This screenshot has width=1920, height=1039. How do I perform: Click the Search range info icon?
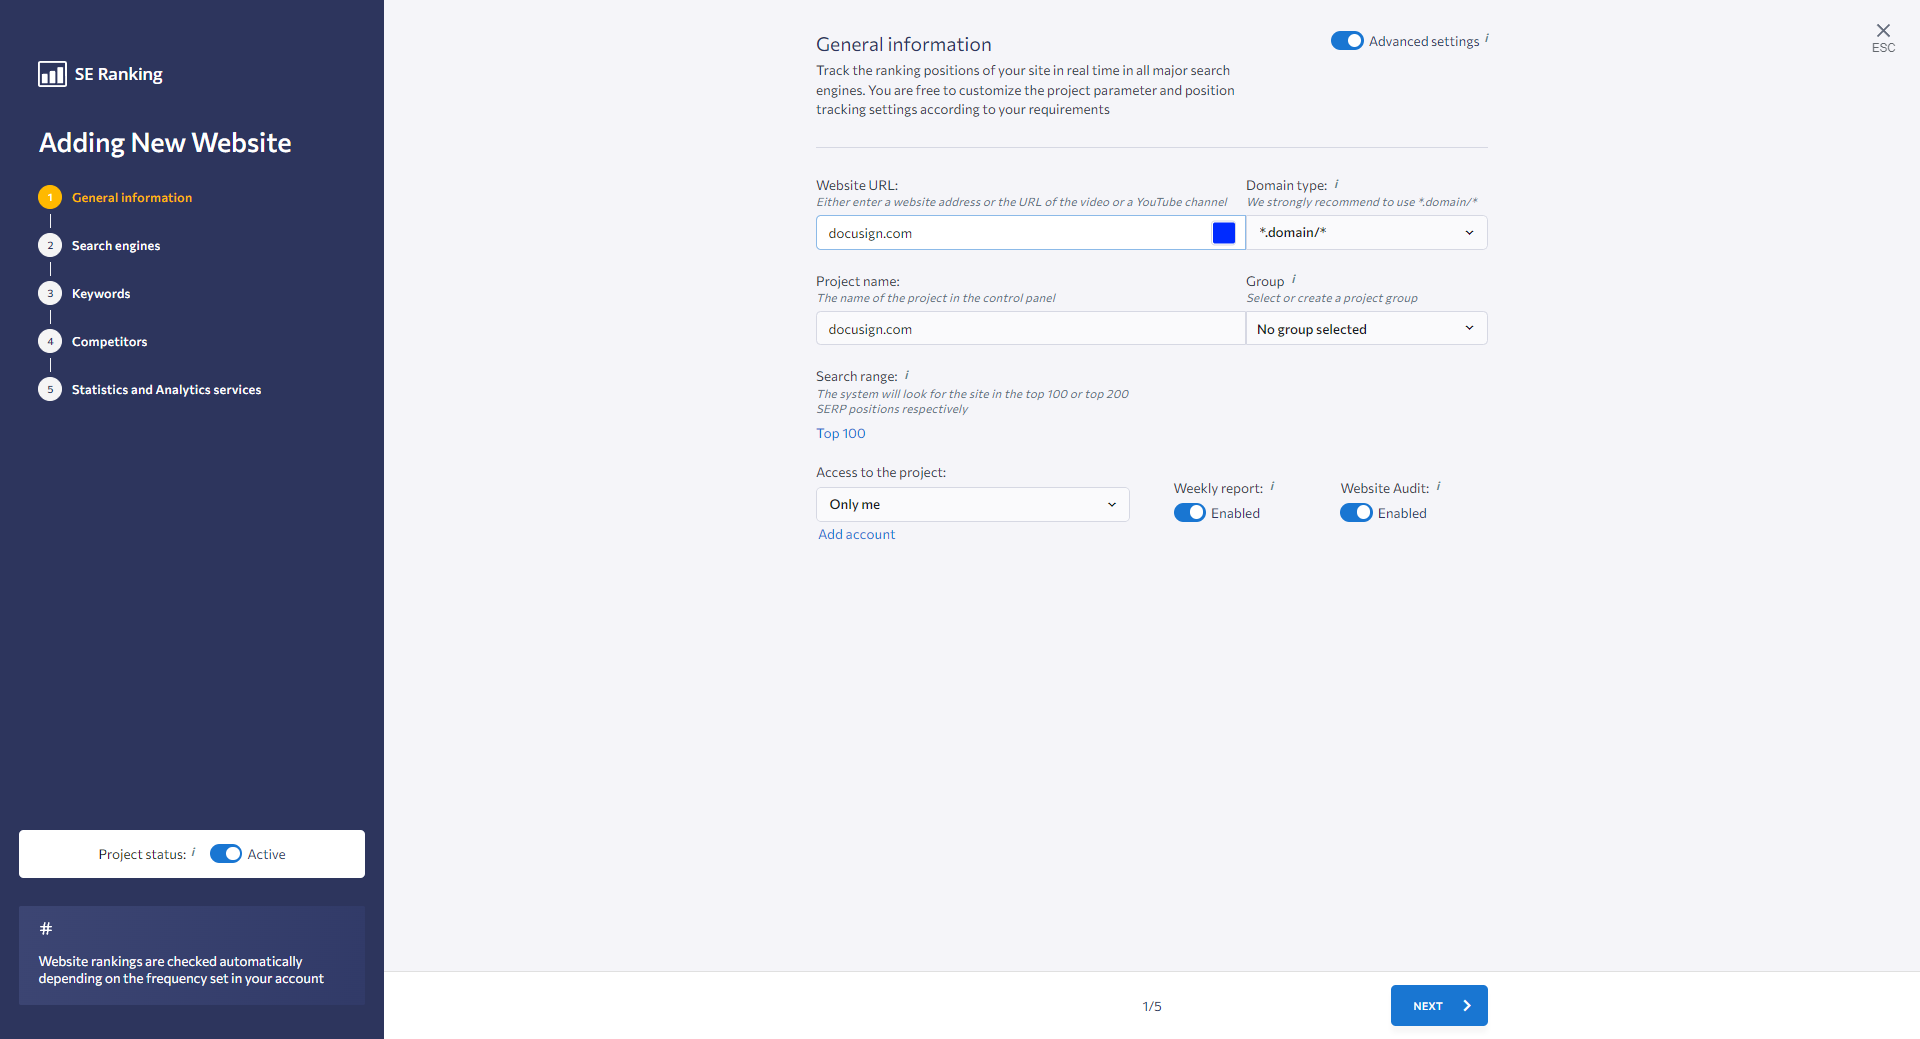tap(907, 375)
